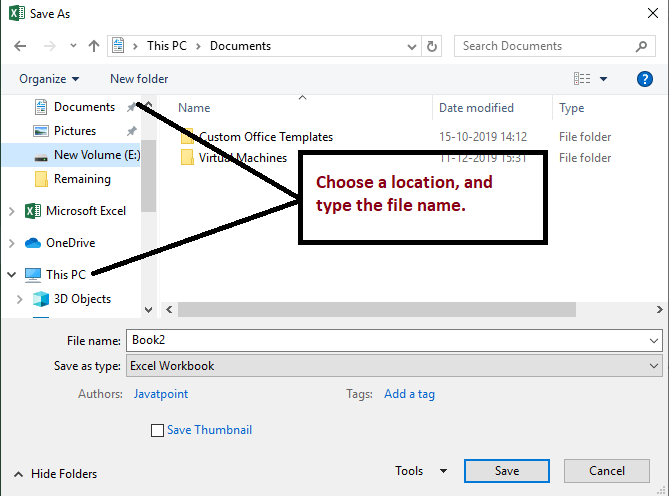Open Help with the question mark icon

[645, 79]
